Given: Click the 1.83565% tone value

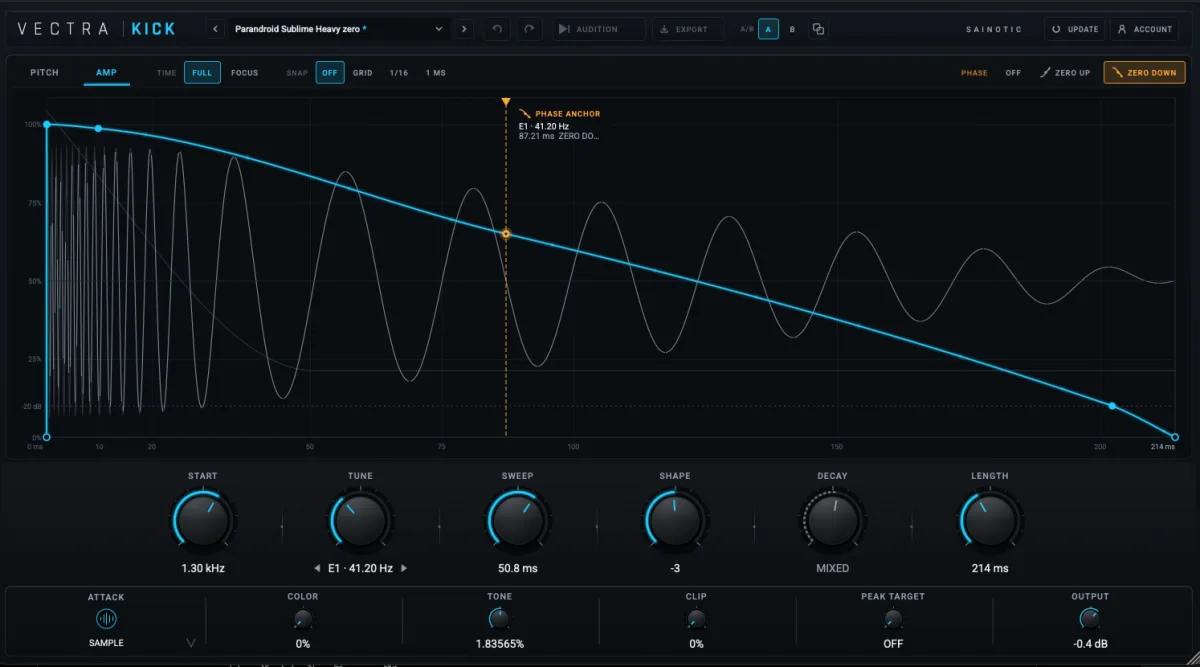Looking at the screenshot, I should tap(499, 644).
